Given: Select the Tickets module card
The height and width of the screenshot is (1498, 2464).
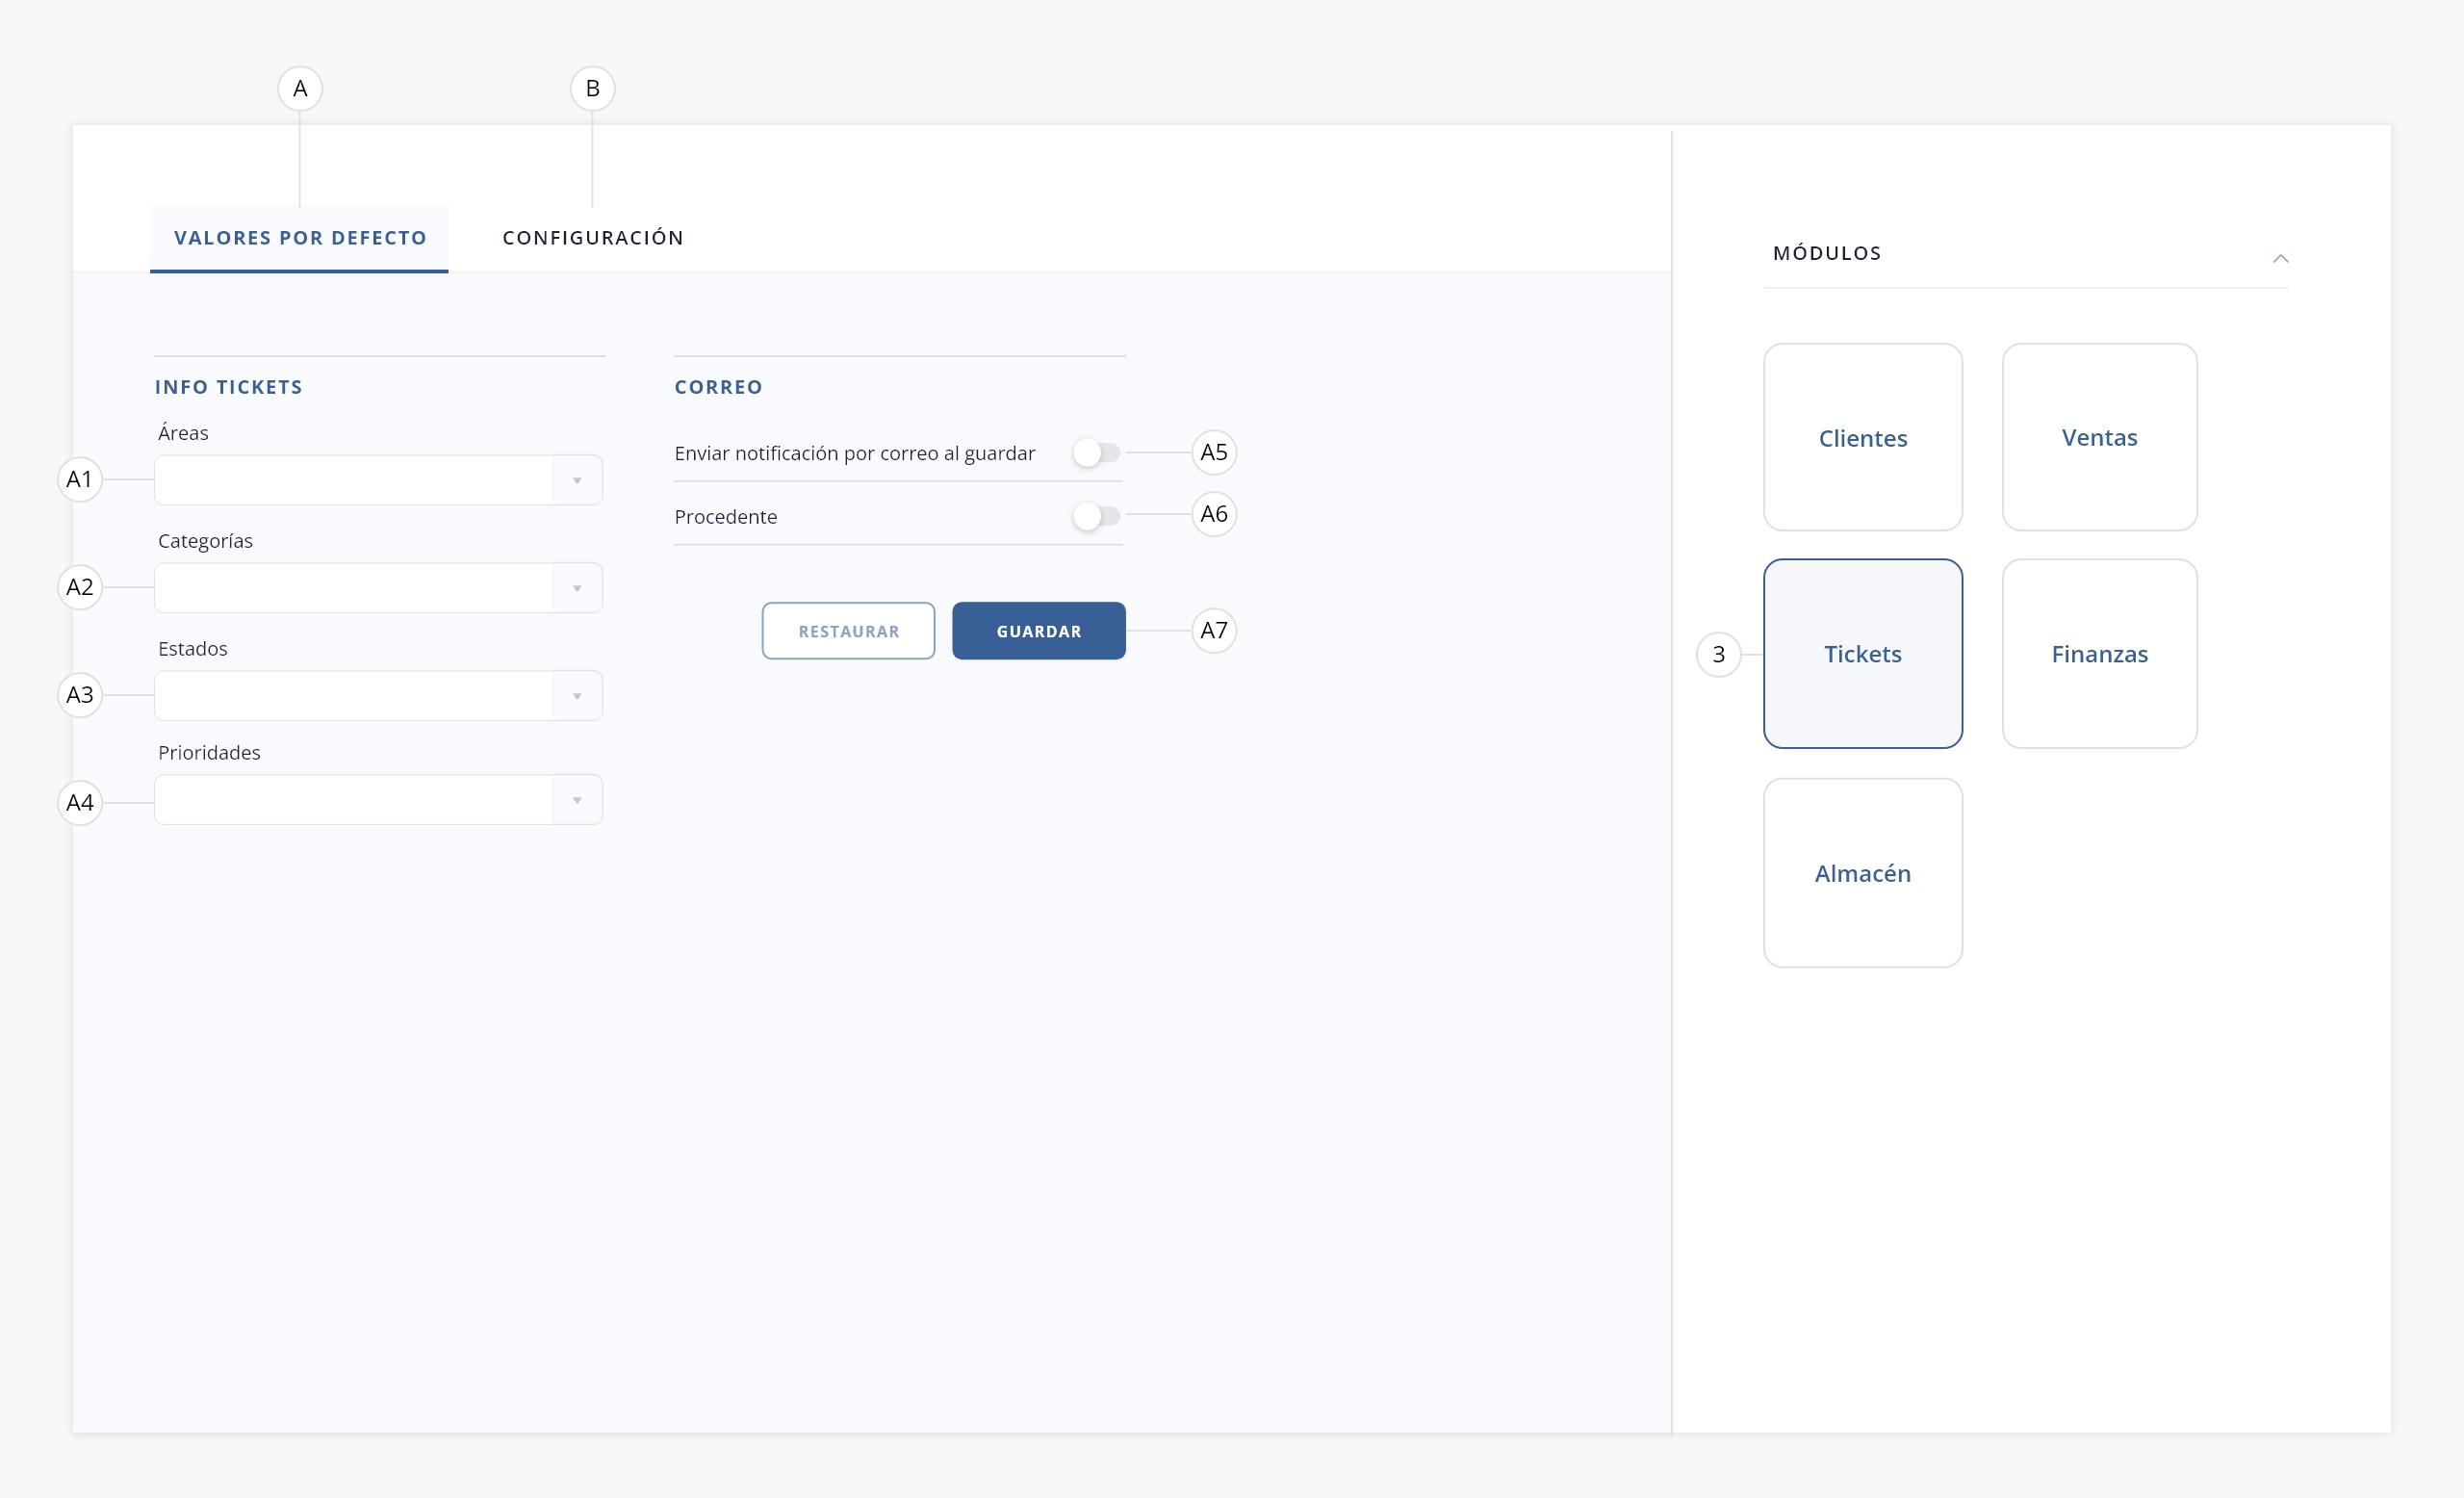Looking at the screenshot, I should click(1862, 654).
